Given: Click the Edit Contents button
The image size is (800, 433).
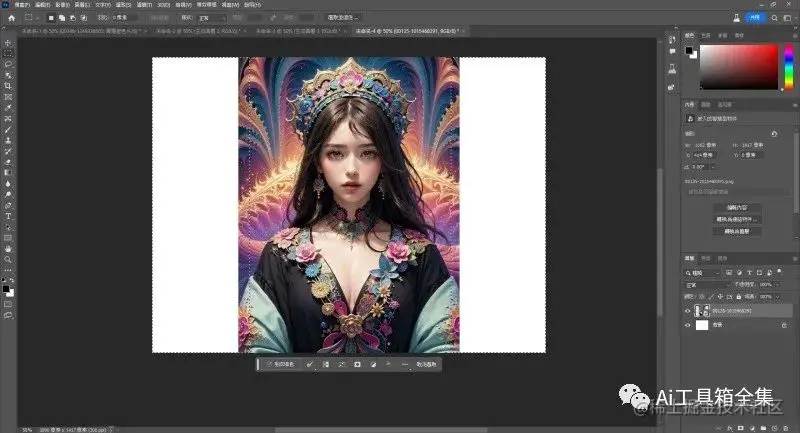Looking at the screenshot, I should point(737,208).
